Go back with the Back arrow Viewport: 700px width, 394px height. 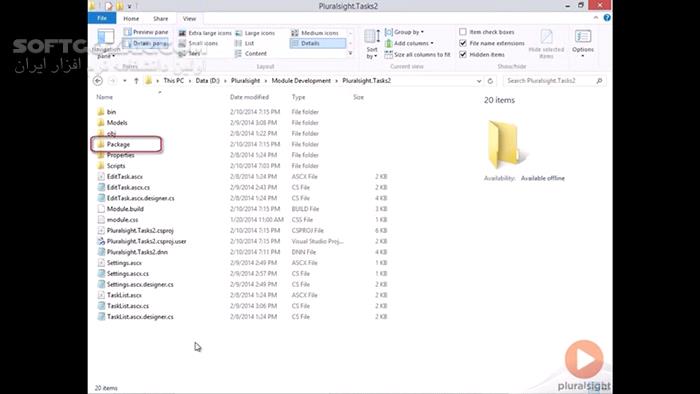click(98, 81)
